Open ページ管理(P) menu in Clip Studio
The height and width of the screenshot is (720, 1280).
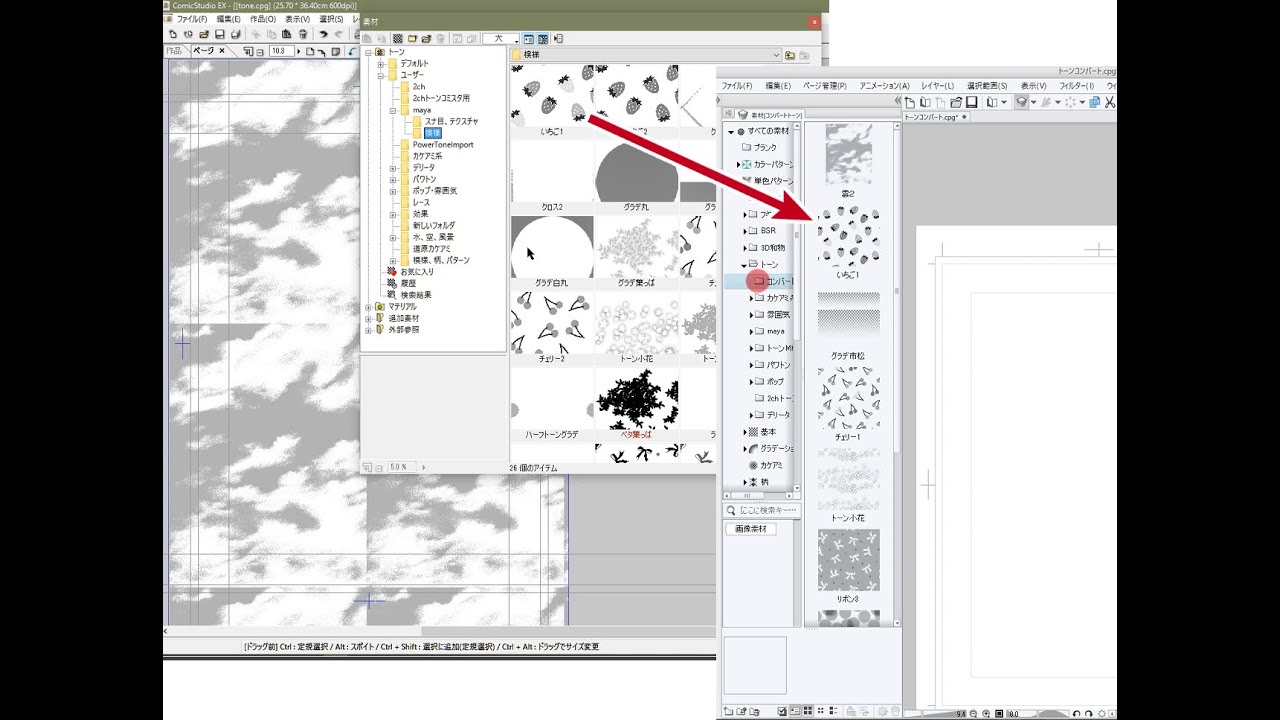[x=824, y=86]
